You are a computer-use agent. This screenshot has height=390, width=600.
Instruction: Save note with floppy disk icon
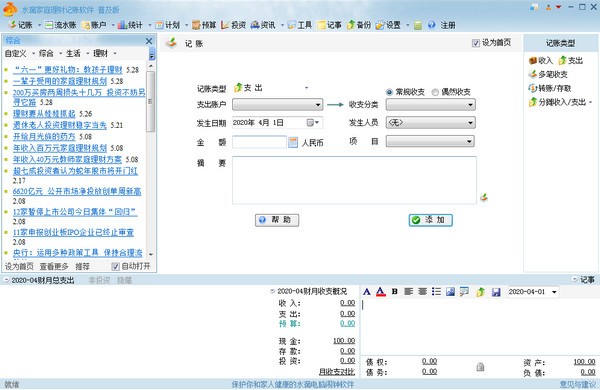pyautogui.click(x=496, y=292)
